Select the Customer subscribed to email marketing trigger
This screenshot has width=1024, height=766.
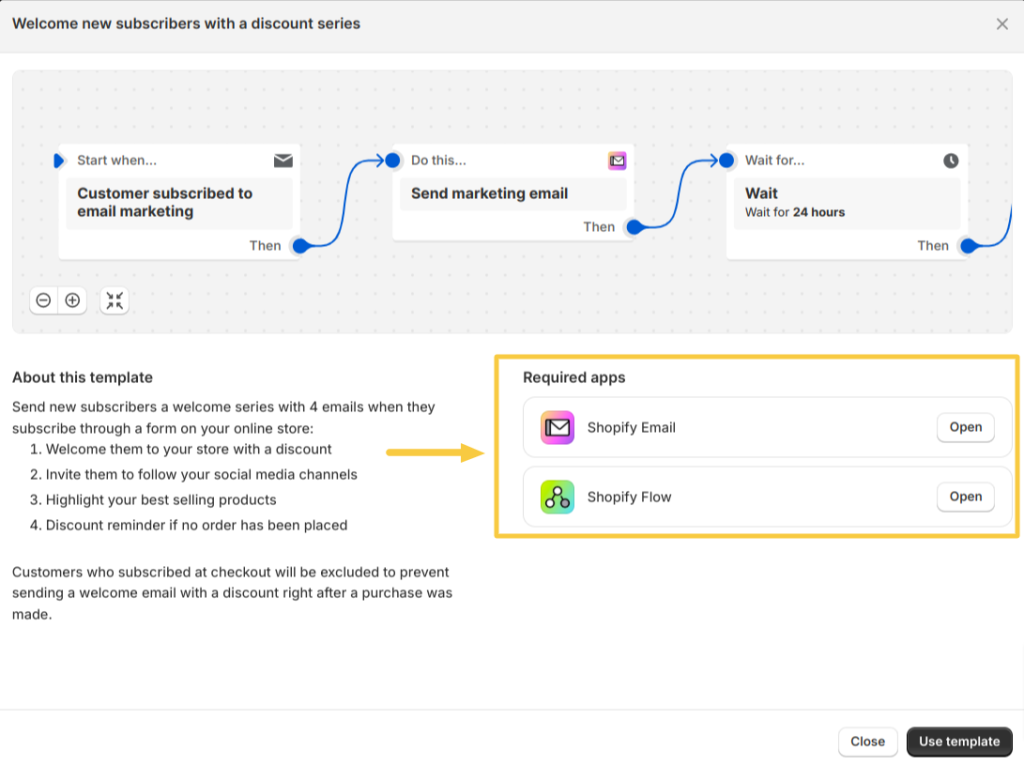179,202
